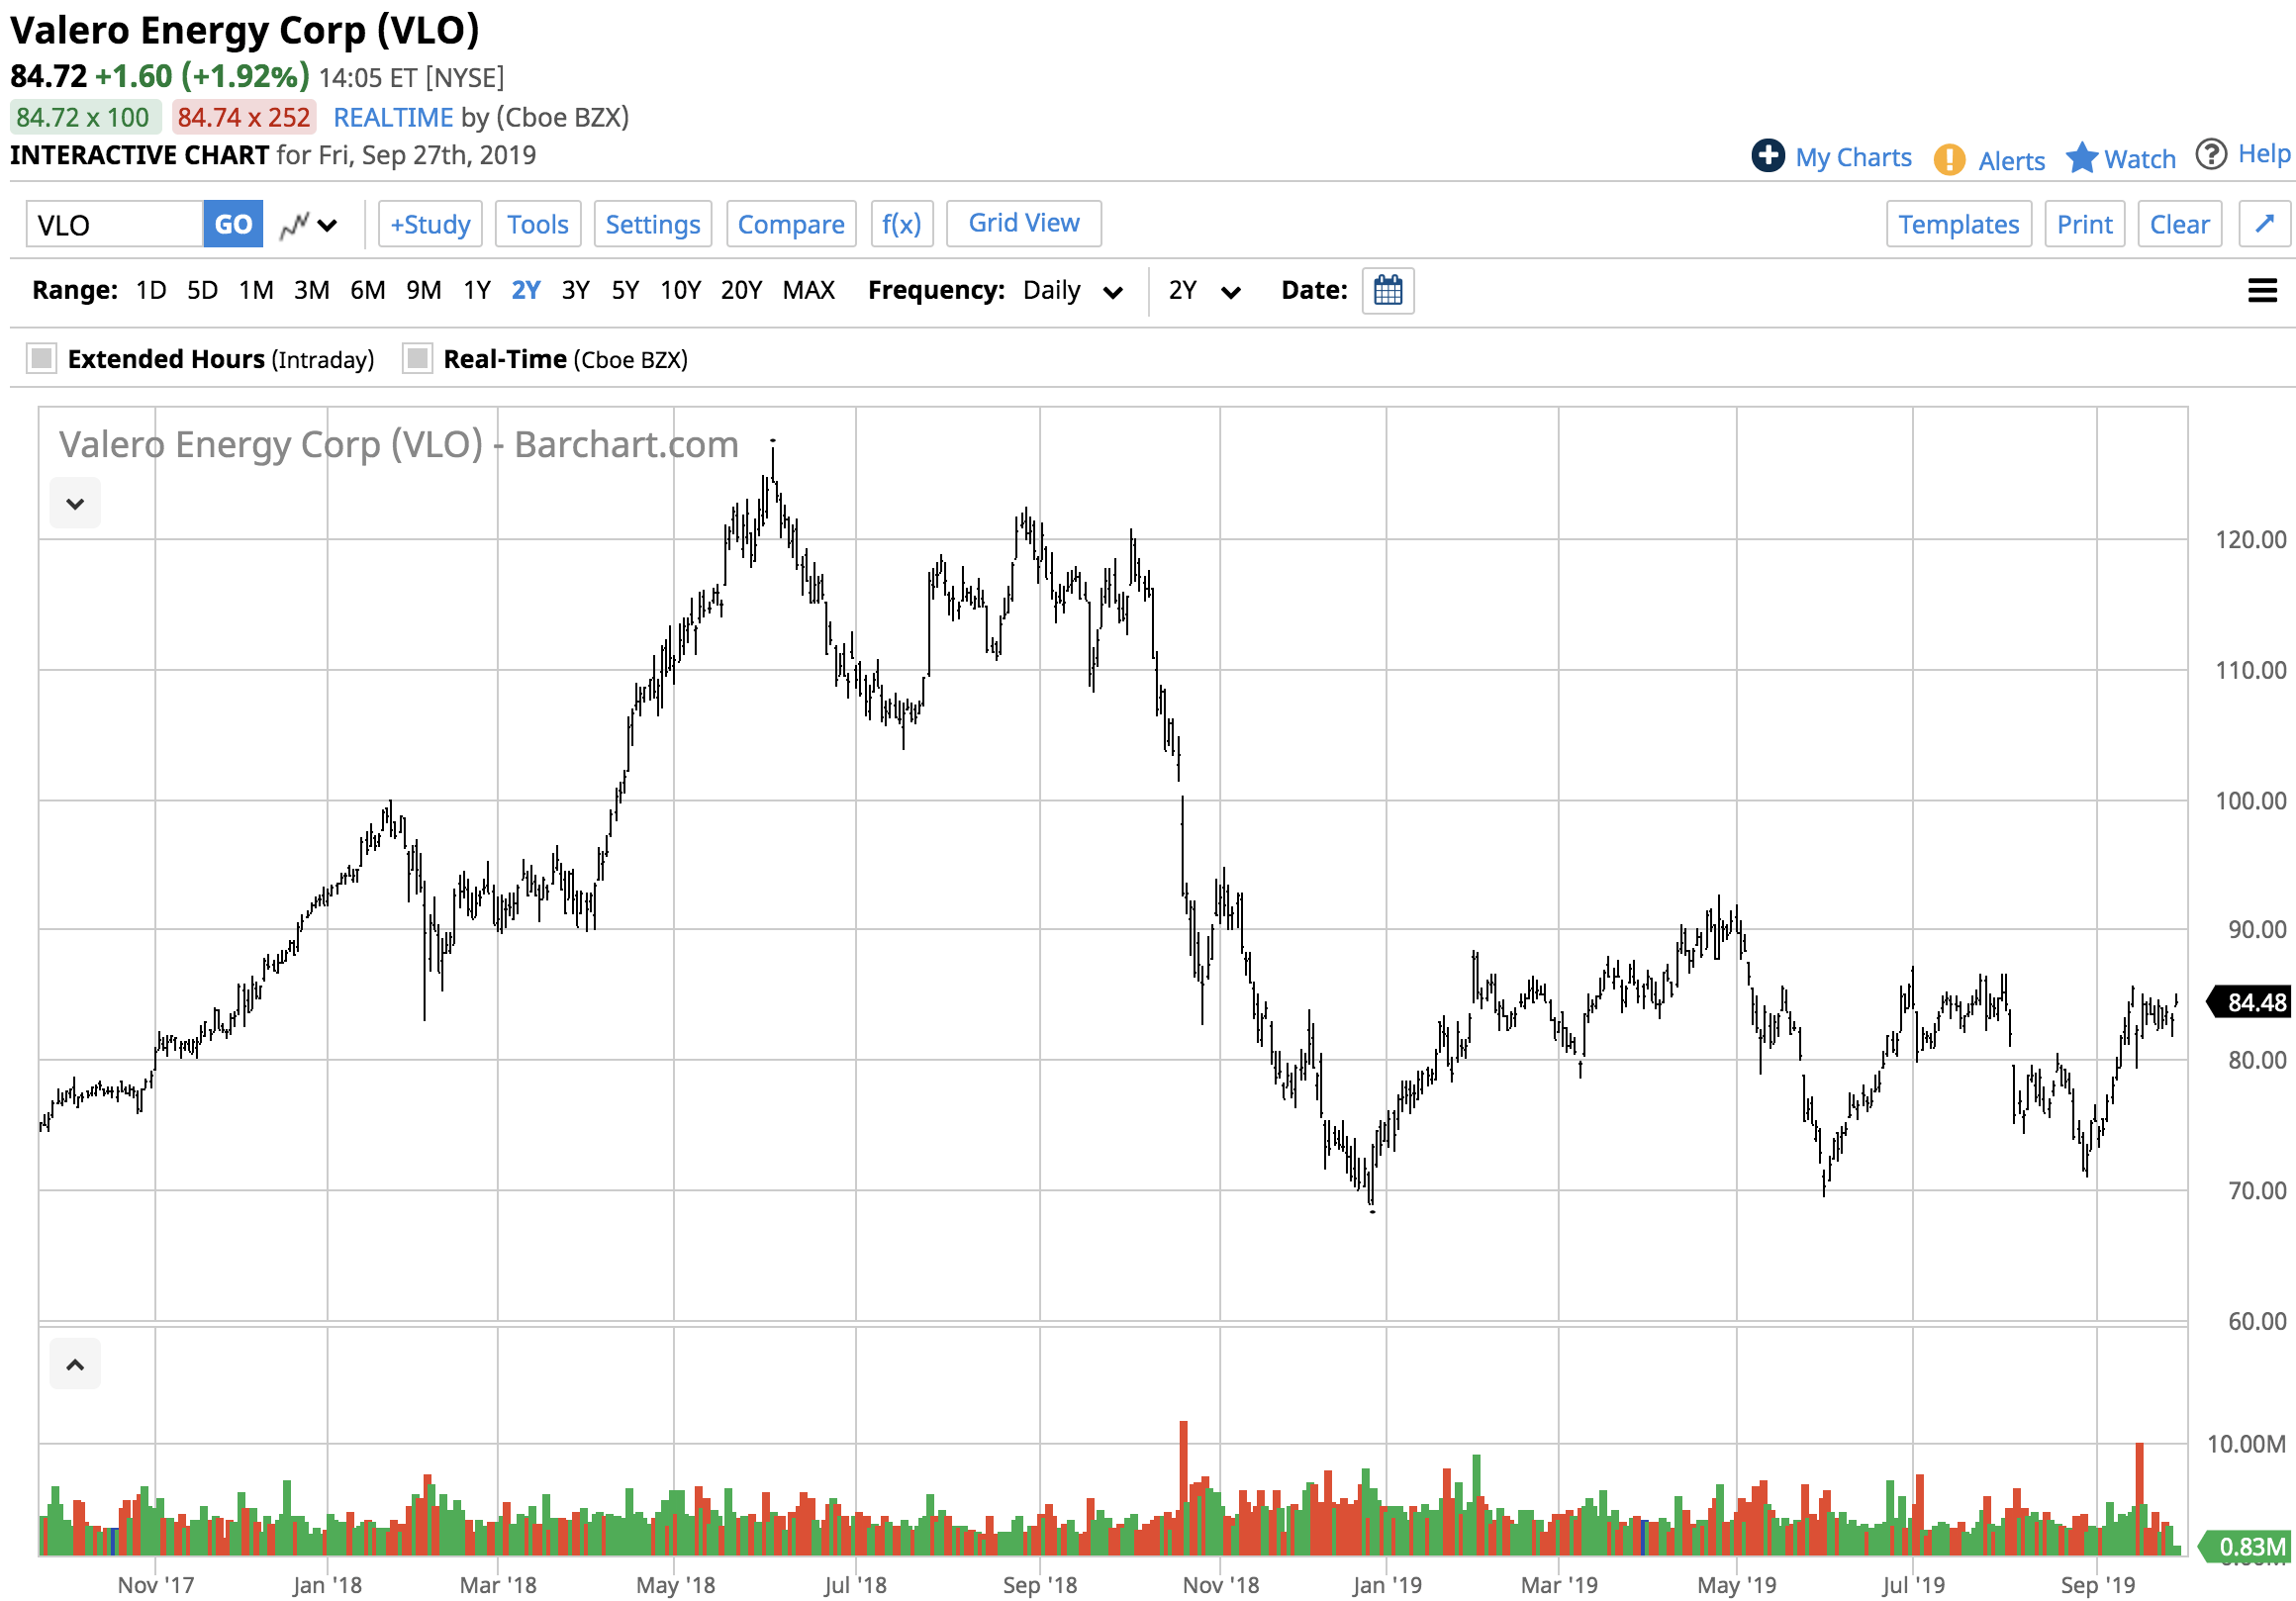Select the 3Y range

tap(575, 290)
